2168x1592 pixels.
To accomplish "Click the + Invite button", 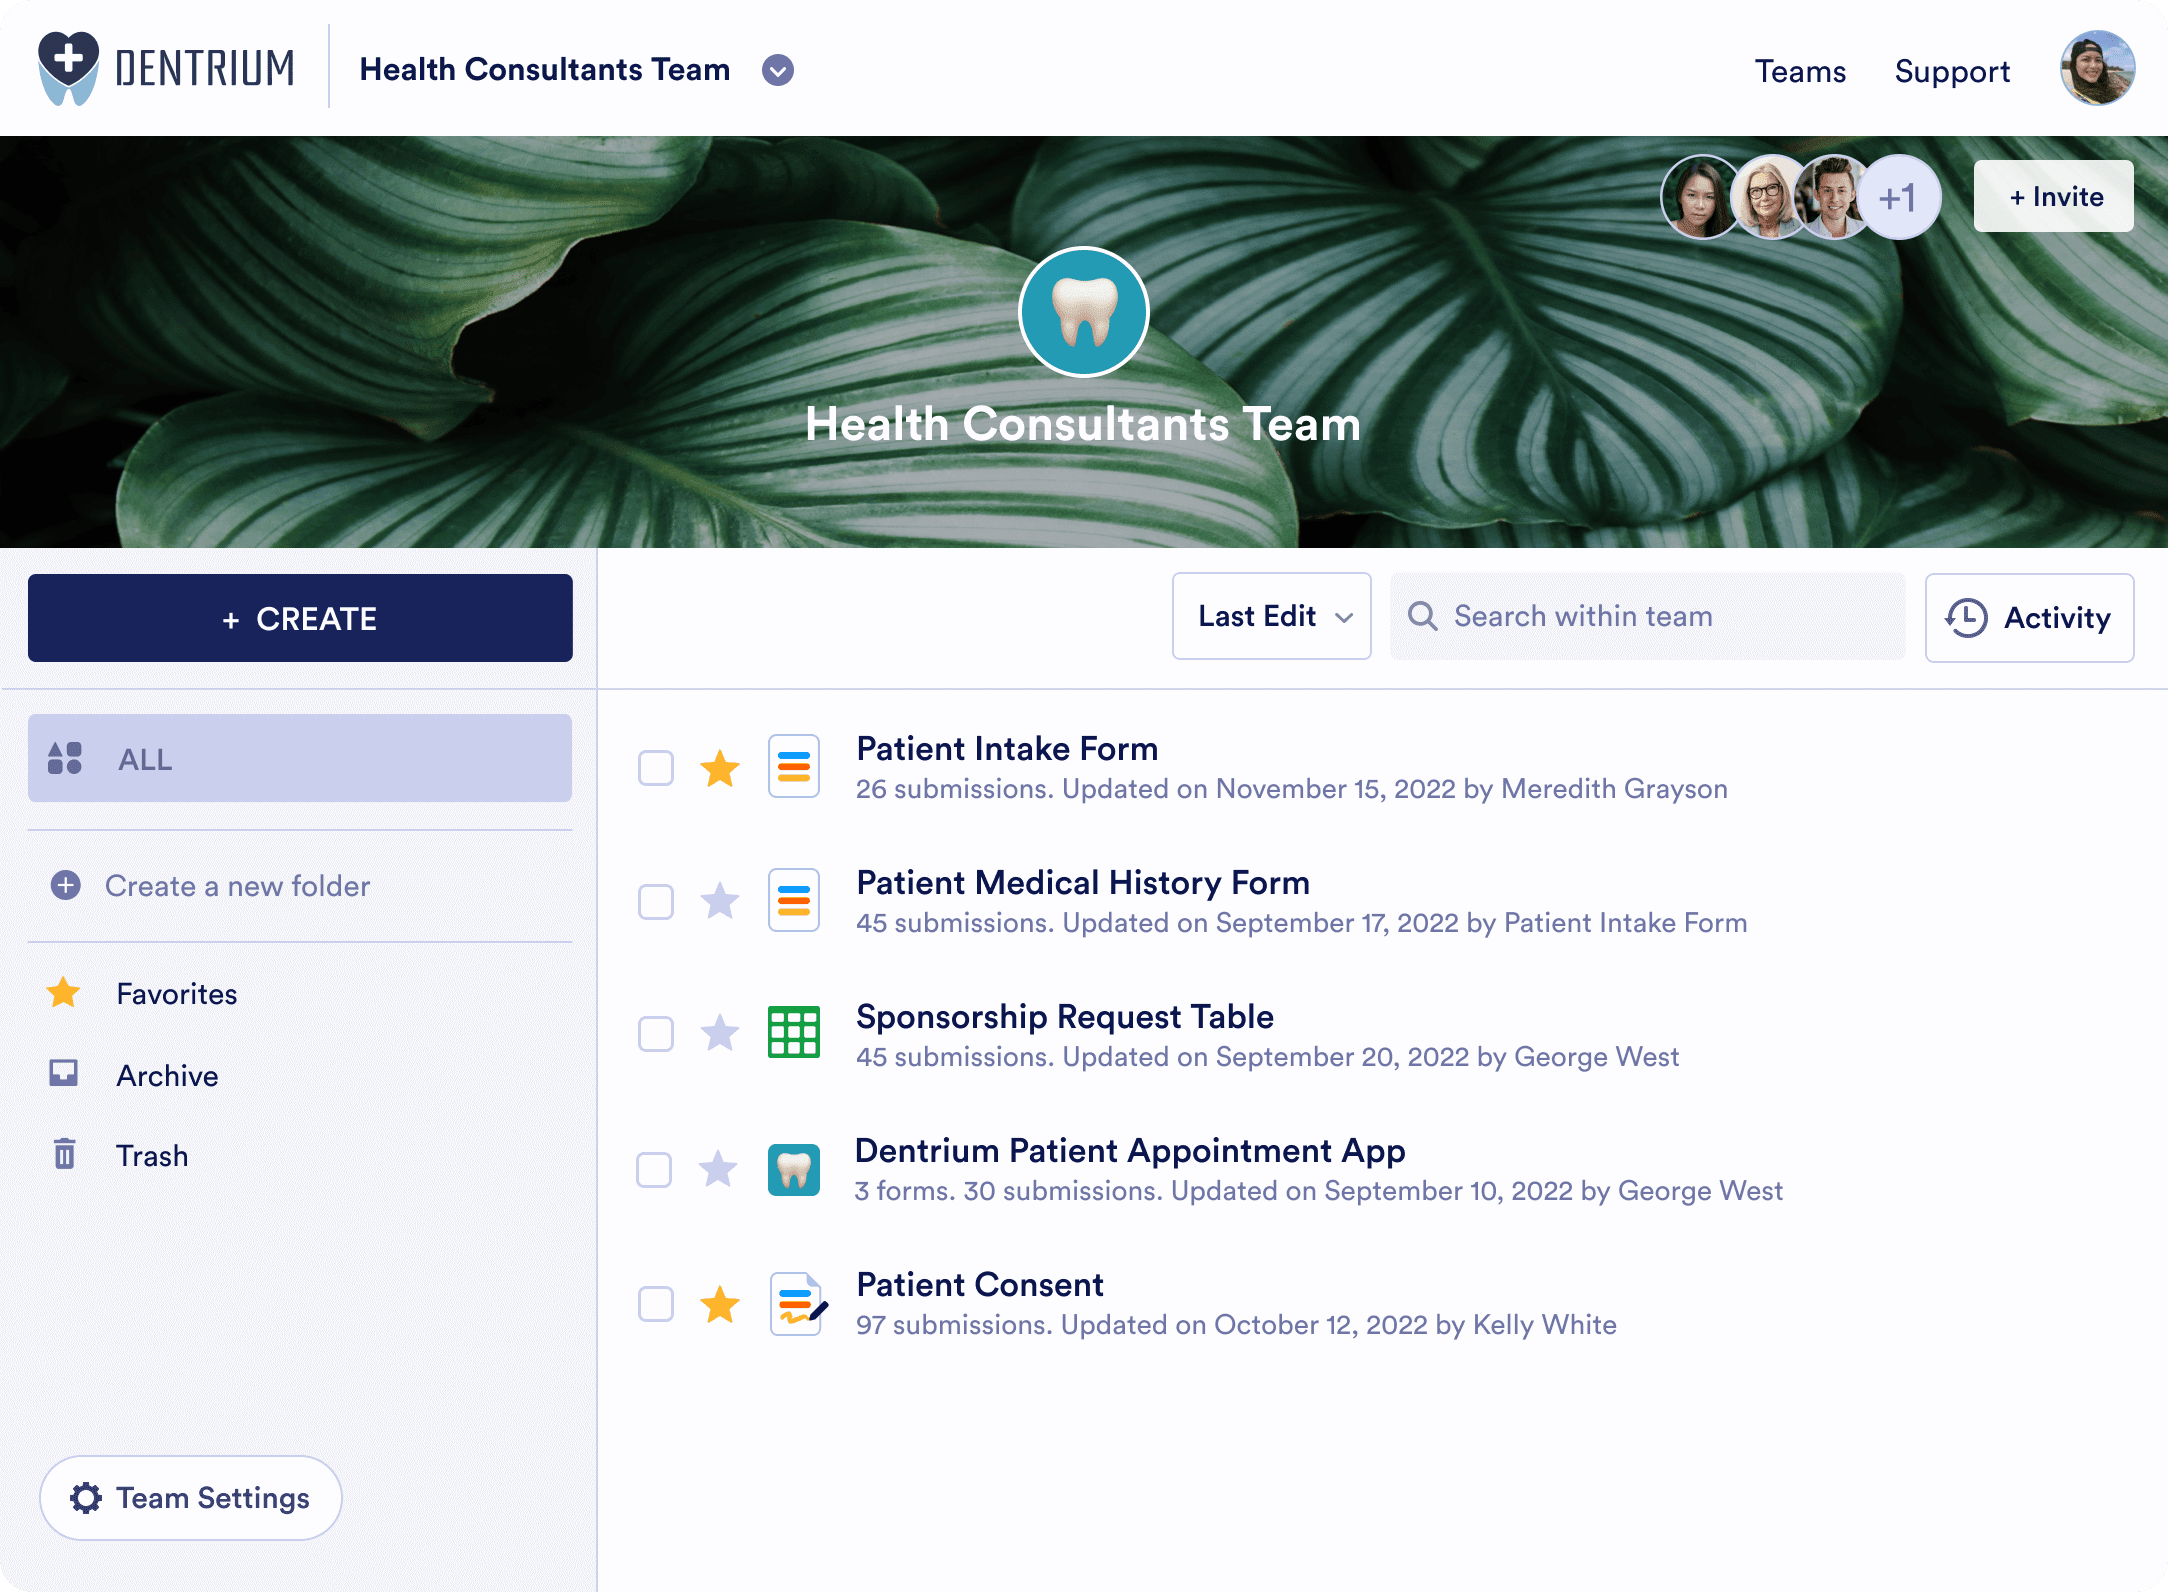I will 2053,196.
